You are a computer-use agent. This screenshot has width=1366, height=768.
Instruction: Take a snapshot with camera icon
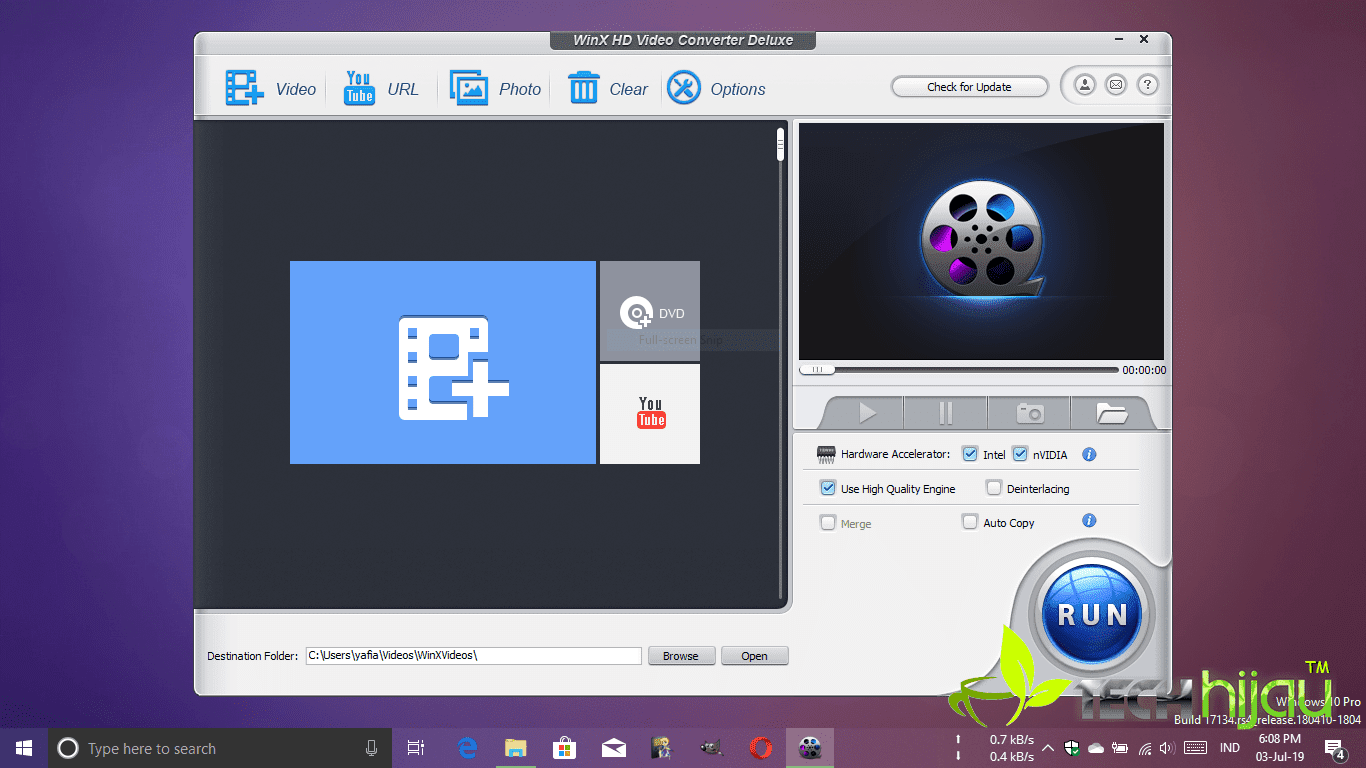coord(1029,412)
